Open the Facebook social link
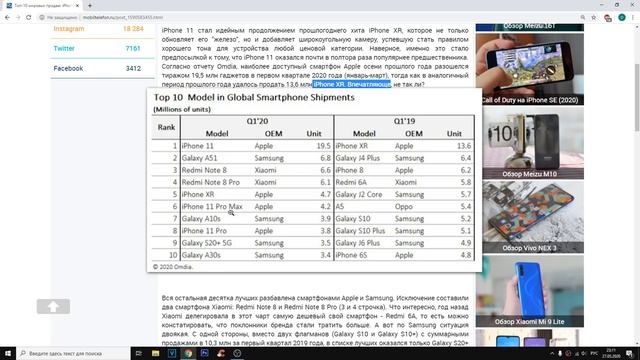This screenshot has height=360, width=640. 68,68
